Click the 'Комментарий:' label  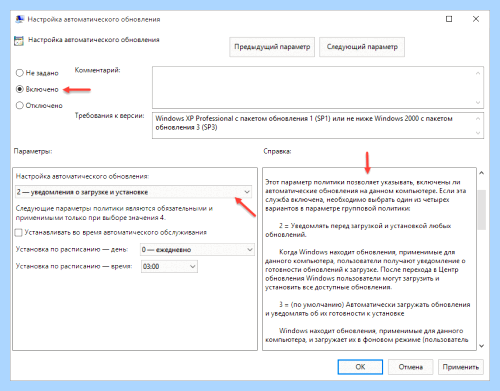point(97,70)
